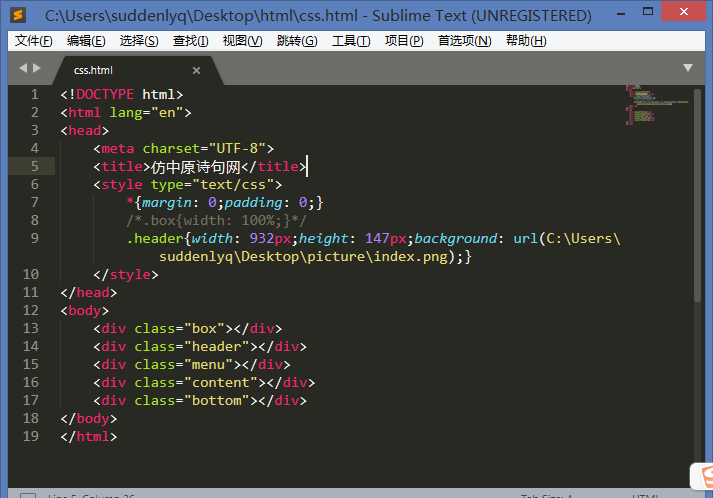This screenshot has width=713, height=498.
Task: Click the background property name
Action: coord(456,239)
